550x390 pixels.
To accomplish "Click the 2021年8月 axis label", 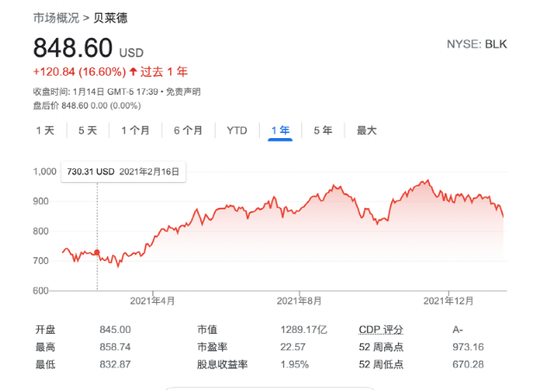I will click(x=299, y=301).
